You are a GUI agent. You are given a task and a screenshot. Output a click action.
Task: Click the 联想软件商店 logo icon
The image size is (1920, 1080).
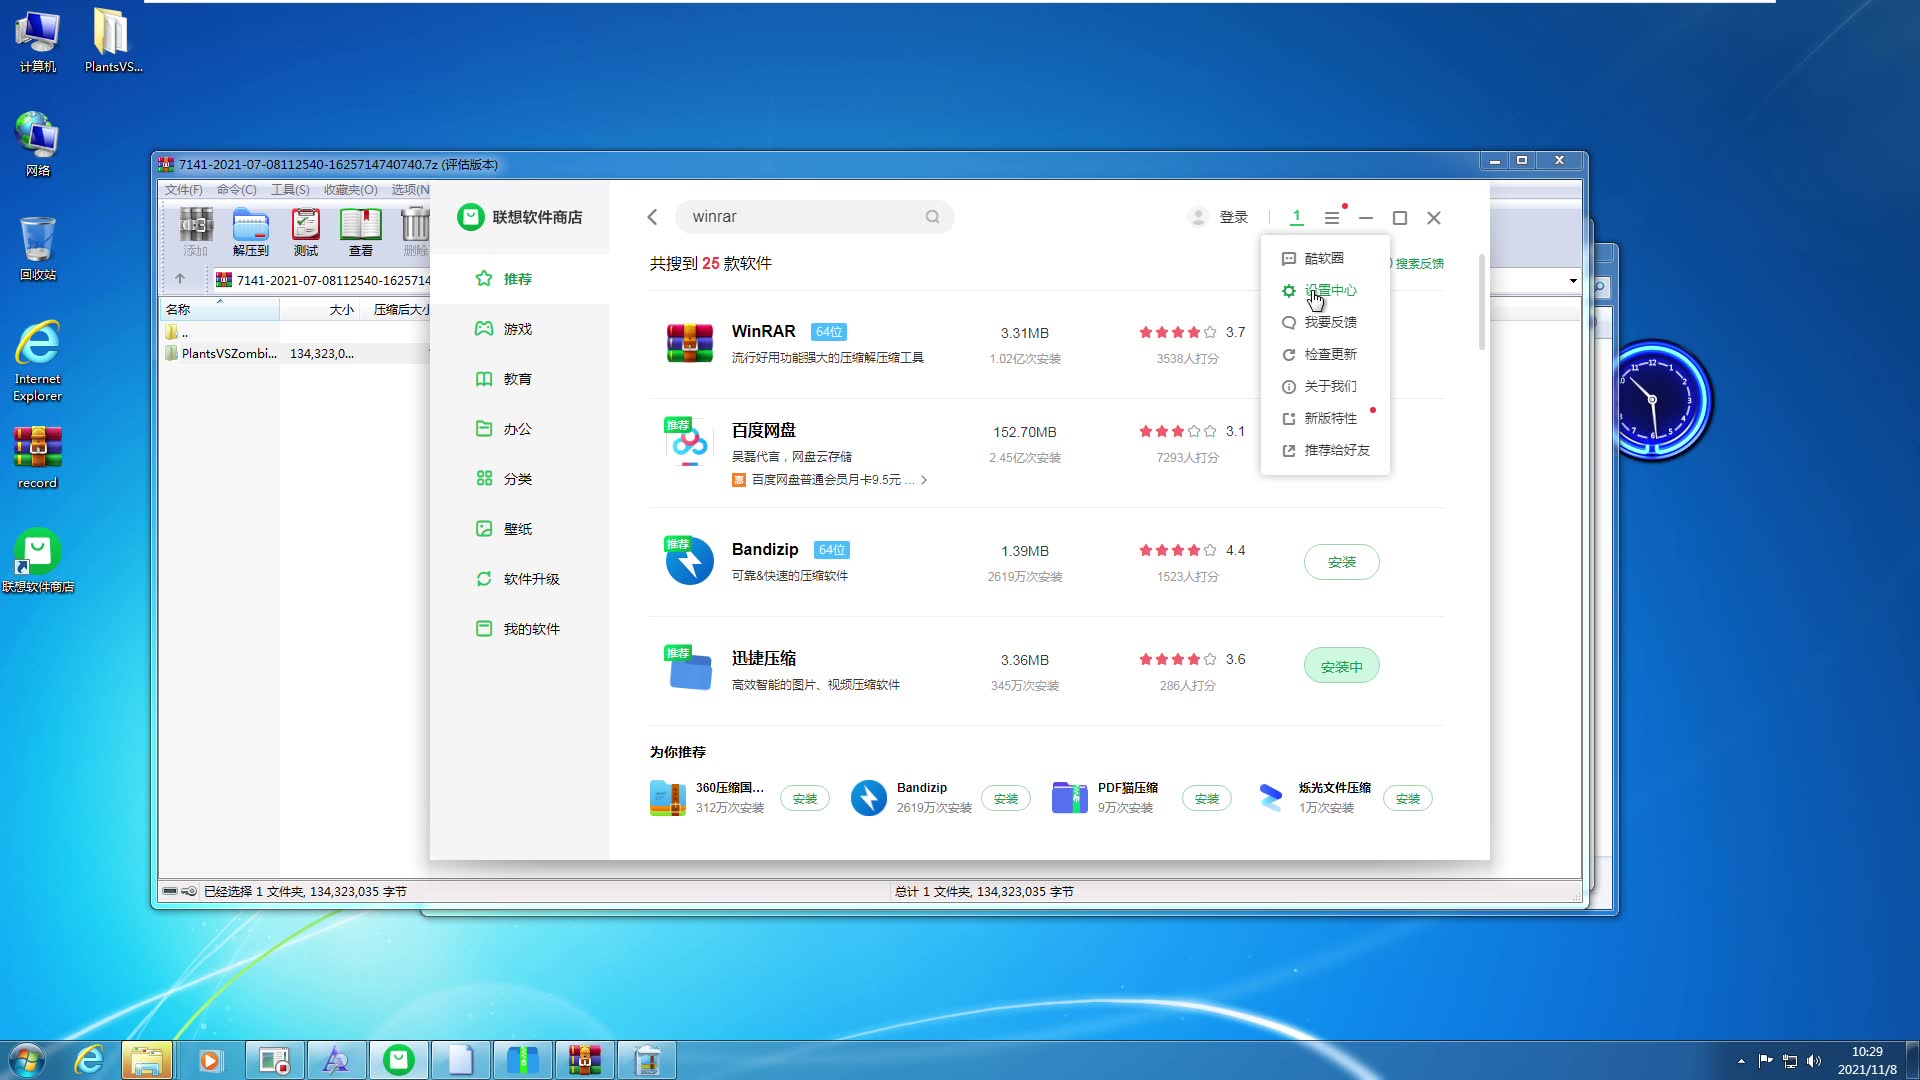[471, 217]
